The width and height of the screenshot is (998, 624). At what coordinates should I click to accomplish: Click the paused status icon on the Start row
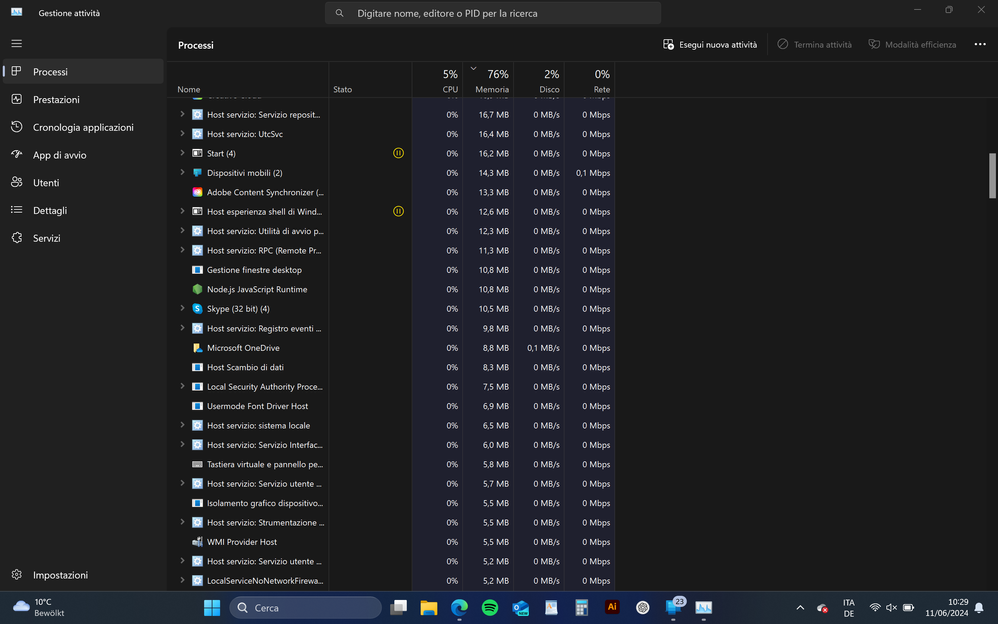tap(398, 153)
